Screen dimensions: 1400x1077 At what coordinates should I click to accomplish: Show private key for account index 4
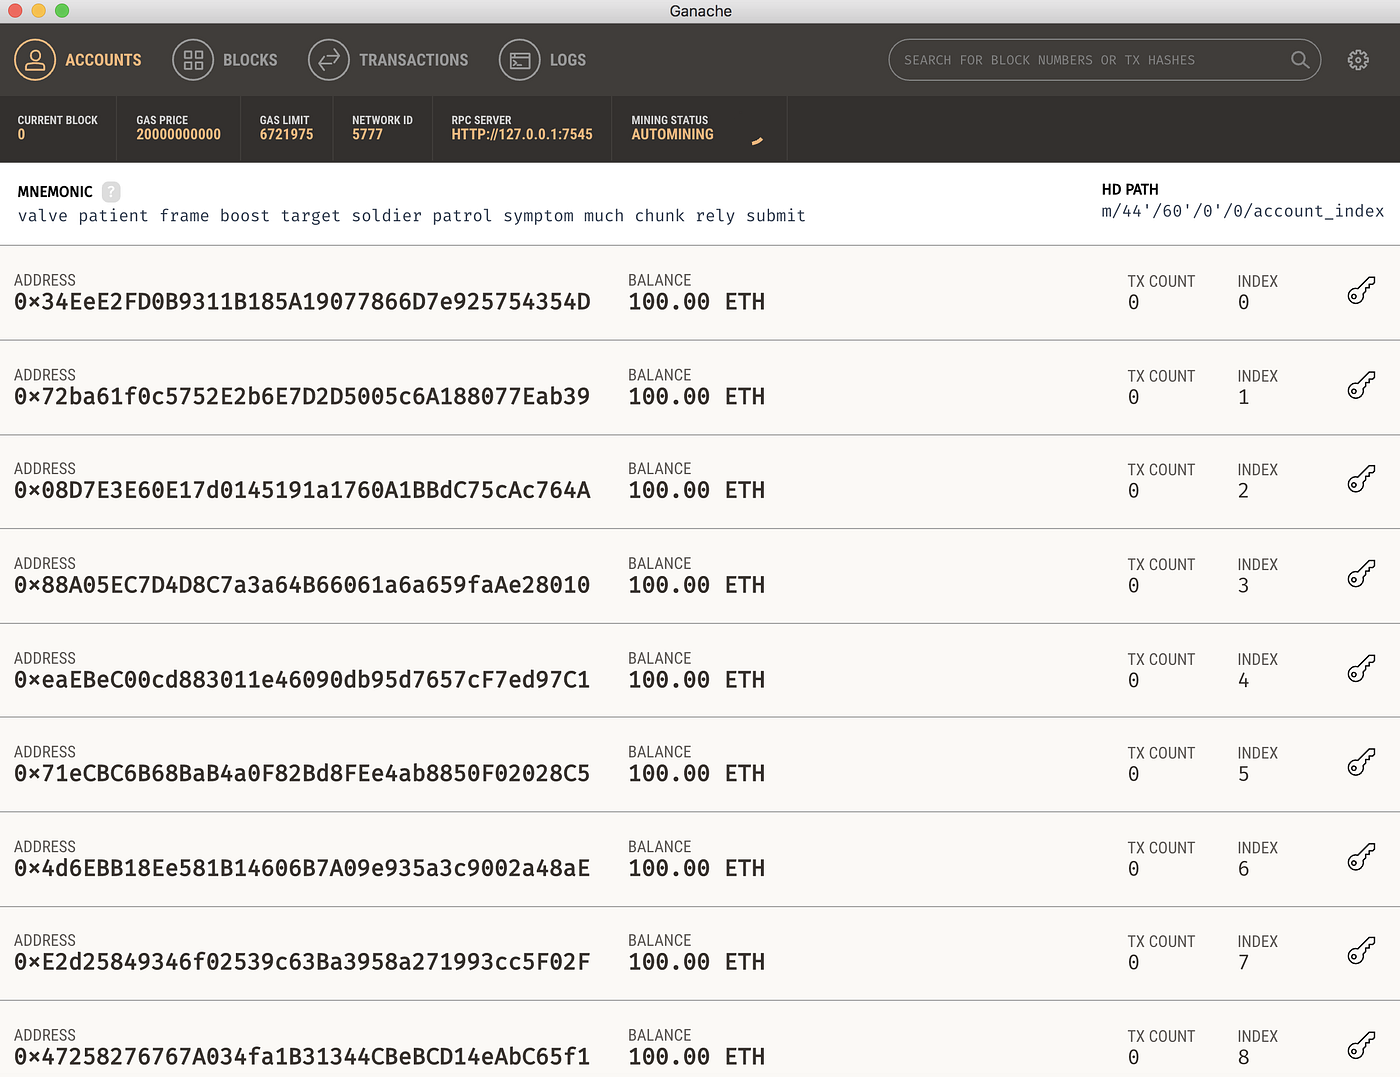pos(1361,669)
